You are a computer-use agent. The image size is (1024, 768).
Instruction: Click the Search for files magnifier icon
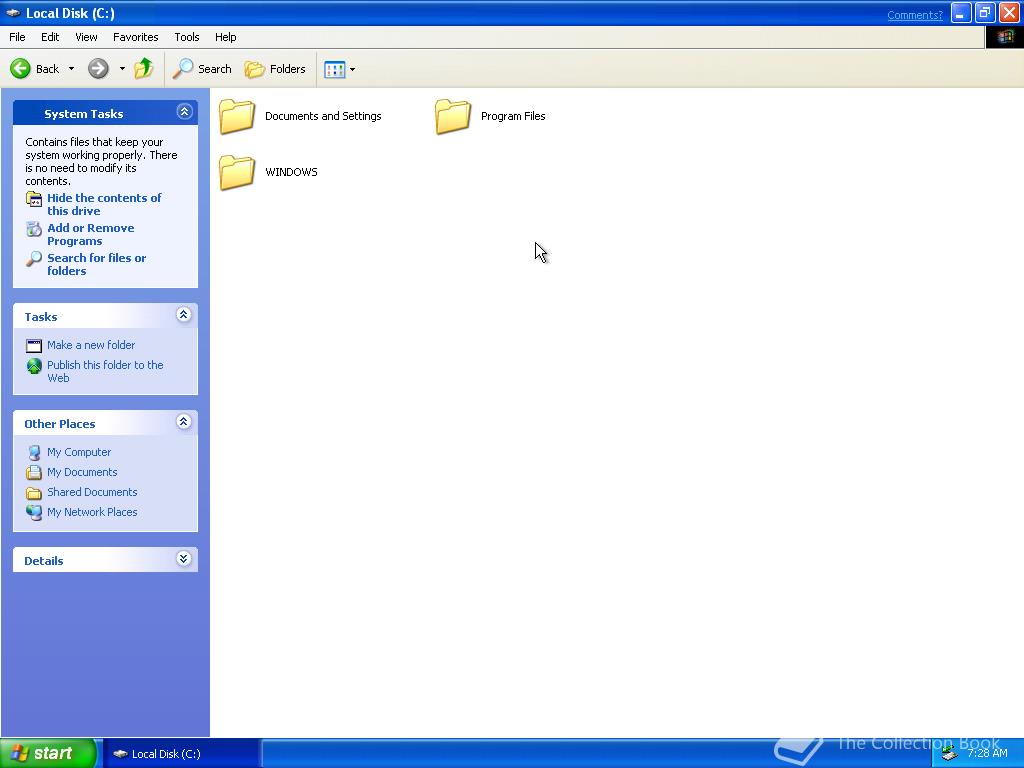click(x=34, y=259)
